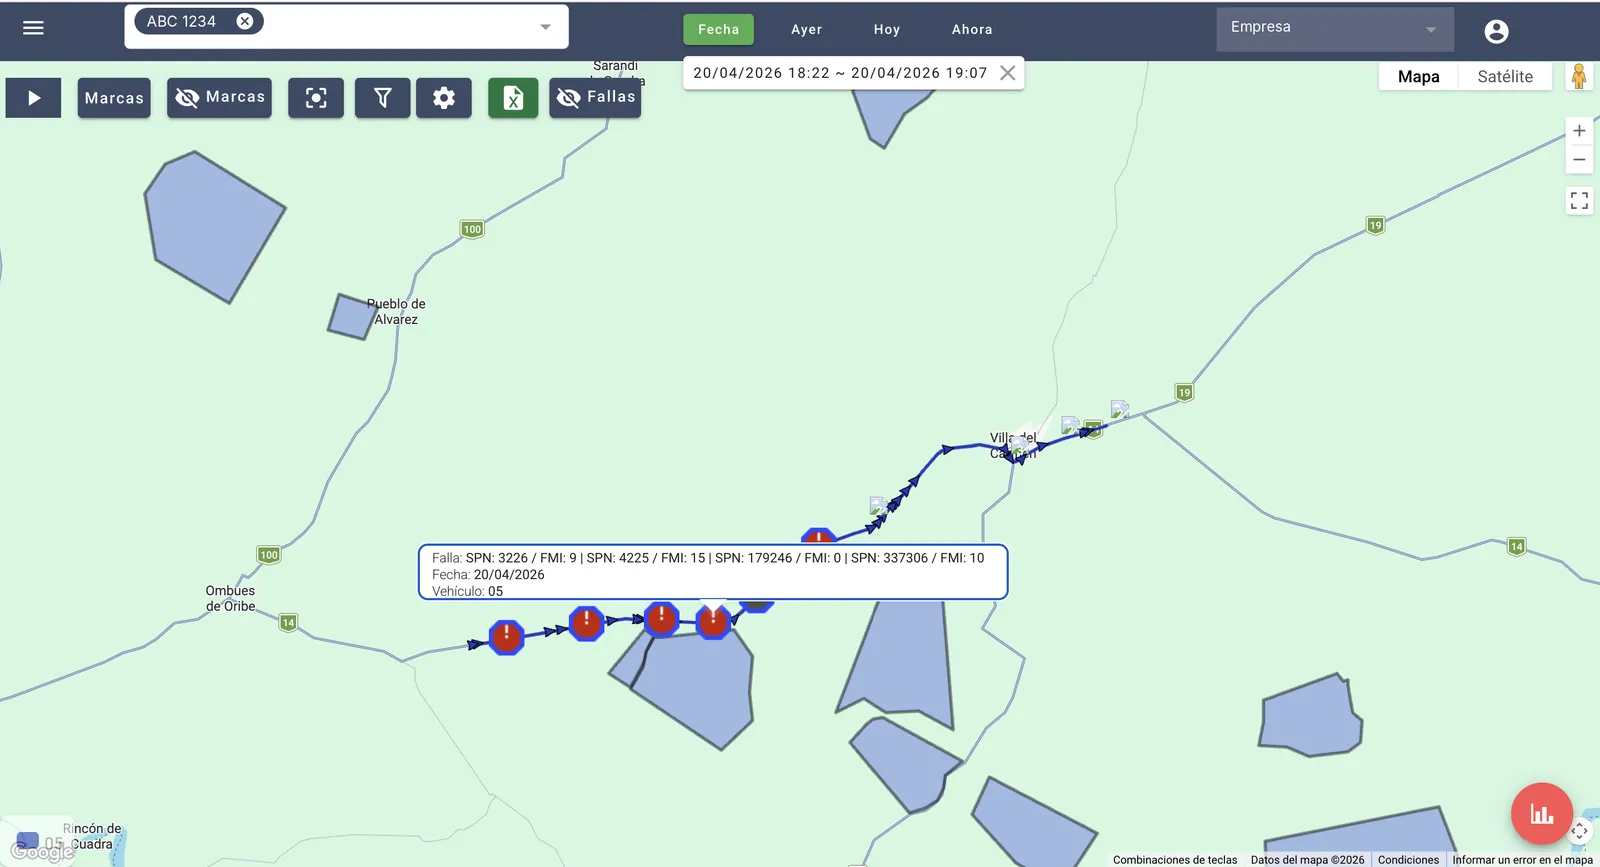
Task: Zoom out on the map
Action: coord(1579,160)
